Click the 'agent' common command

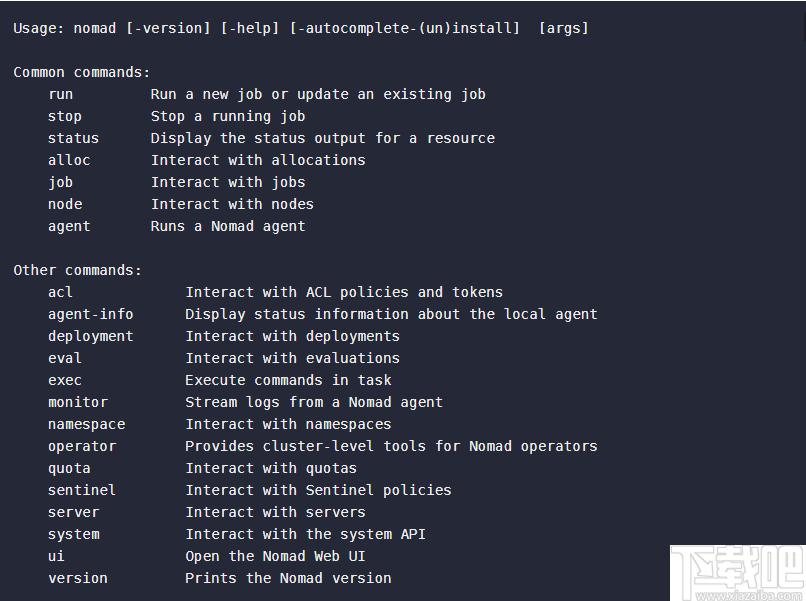(x=69, y=227)
